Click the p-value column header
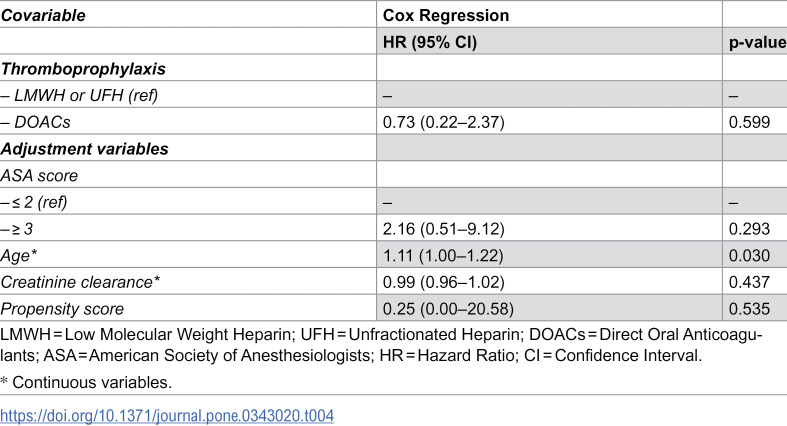Screen dimensions: 787x426 point(757,42)
